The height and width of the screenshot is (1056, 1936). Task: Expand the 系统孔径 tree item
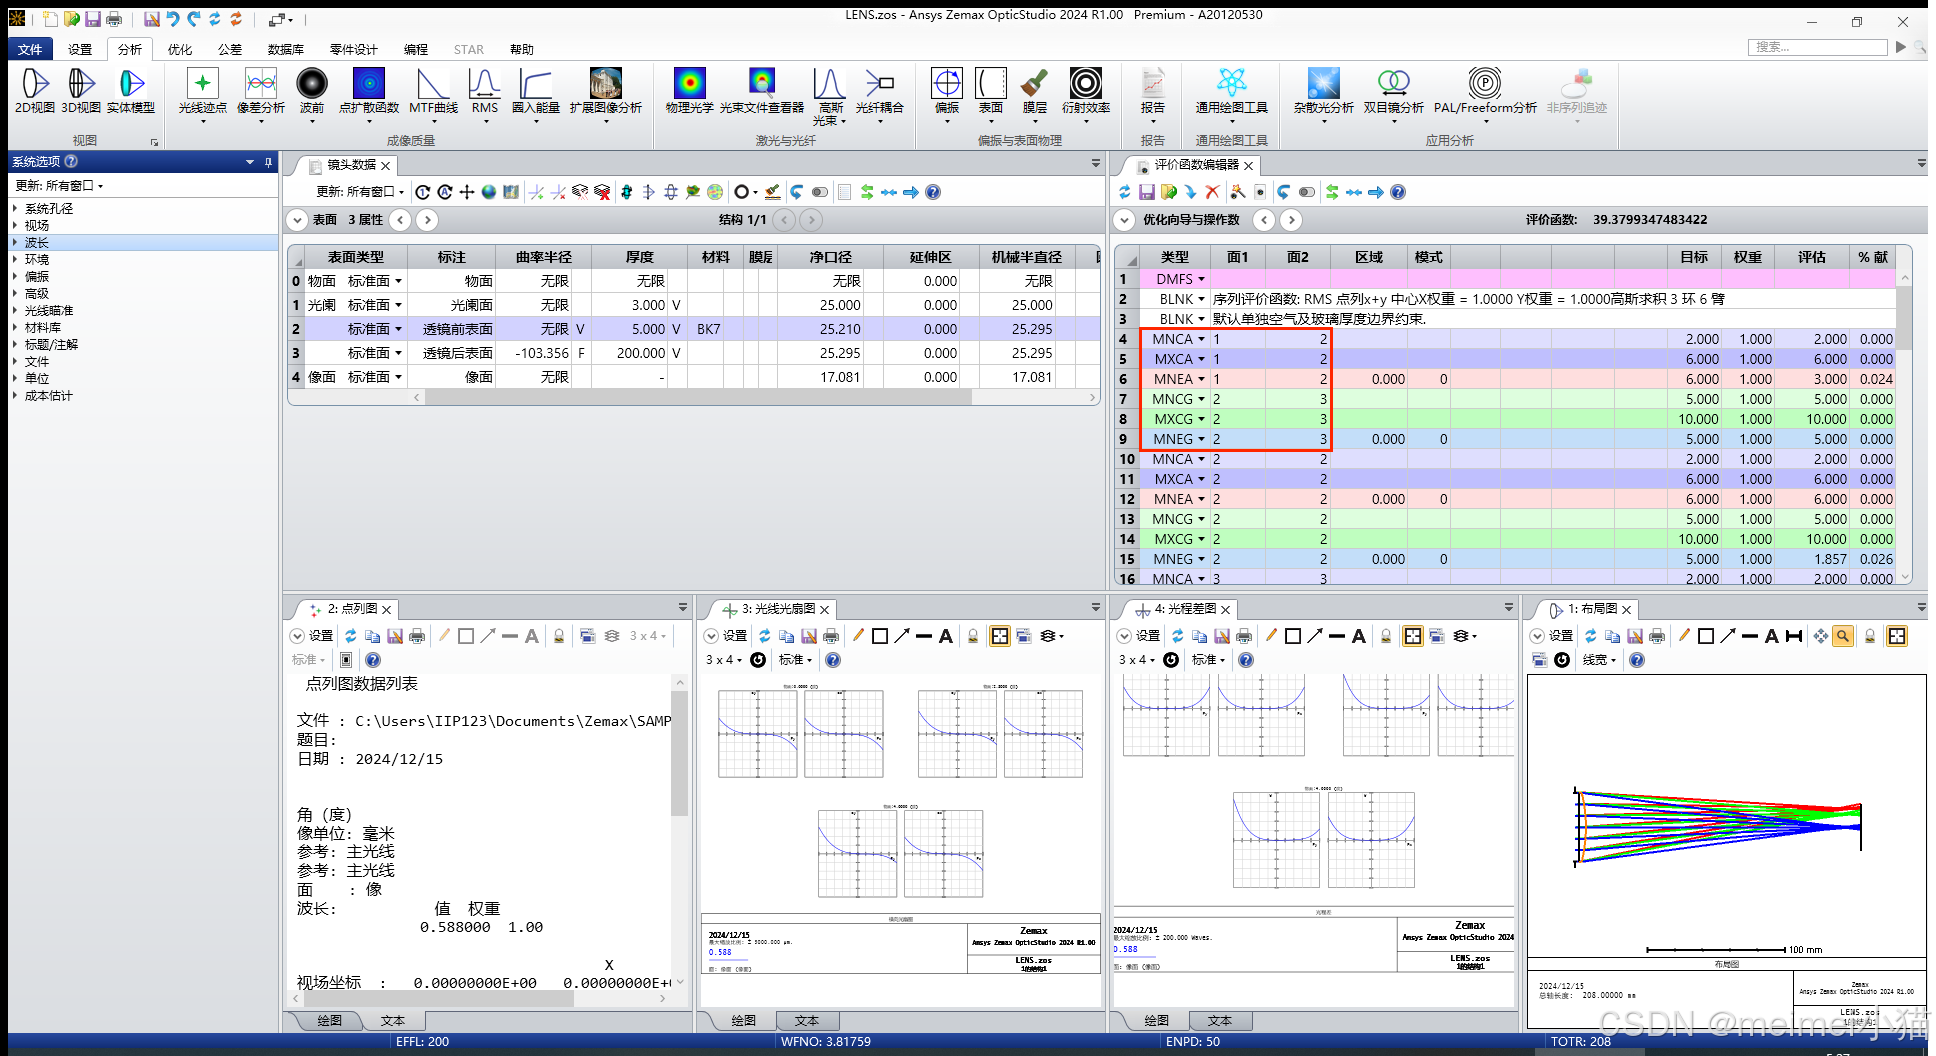[15, 209]
